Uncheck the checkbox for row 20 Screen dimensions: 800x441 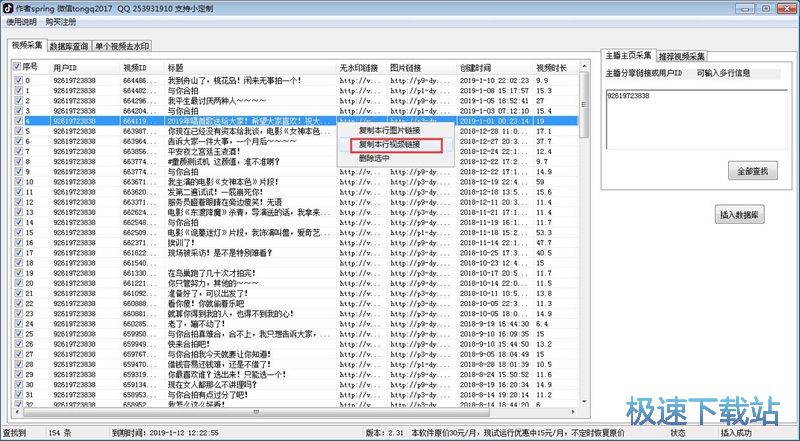(x=19, y=283)
